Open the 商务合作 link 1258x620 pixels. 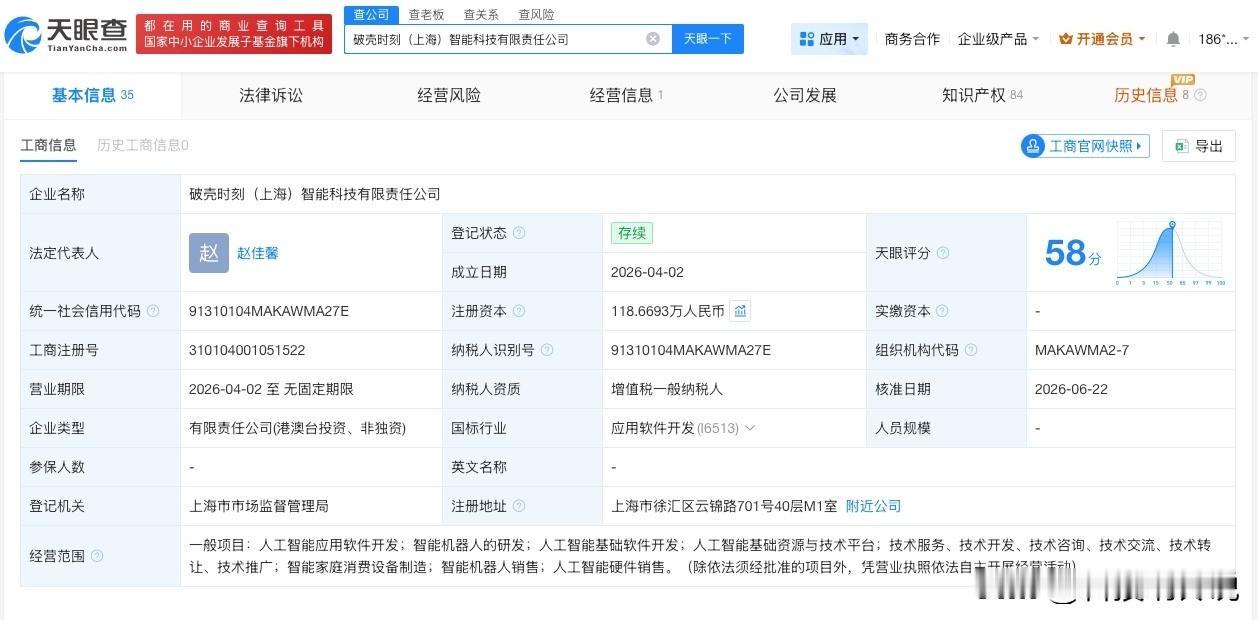pyautogui.click(x=912, y=39)
